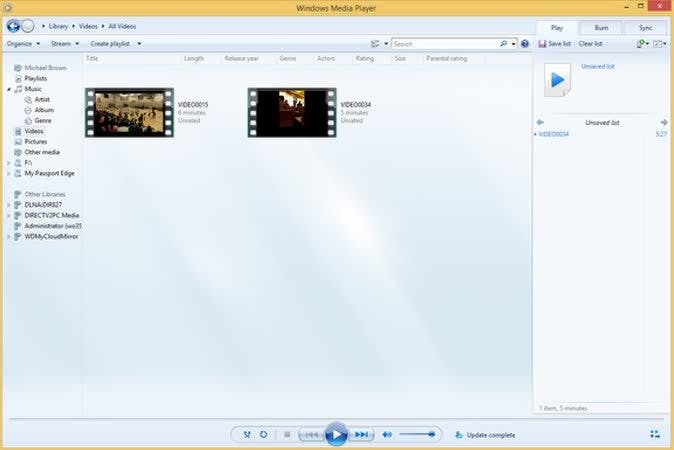Image resolution: width=674 pixels, height=450 pixels.
Task: Select the VIDEO0034 thumbnail
Action: click(292, 113)
